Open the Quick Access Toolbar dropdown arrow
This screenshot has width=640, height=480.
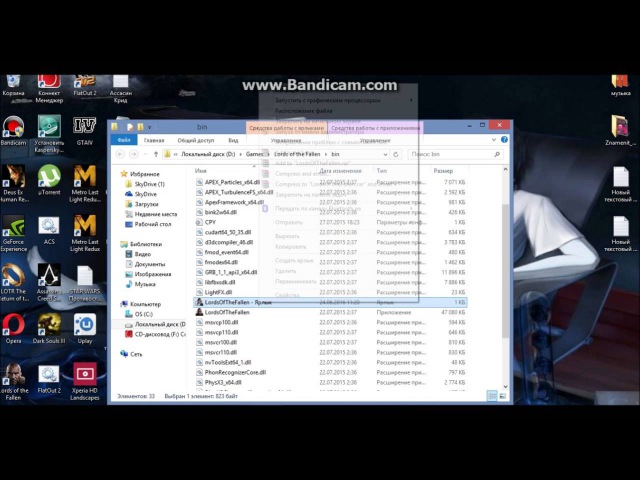tap(150, 127)
